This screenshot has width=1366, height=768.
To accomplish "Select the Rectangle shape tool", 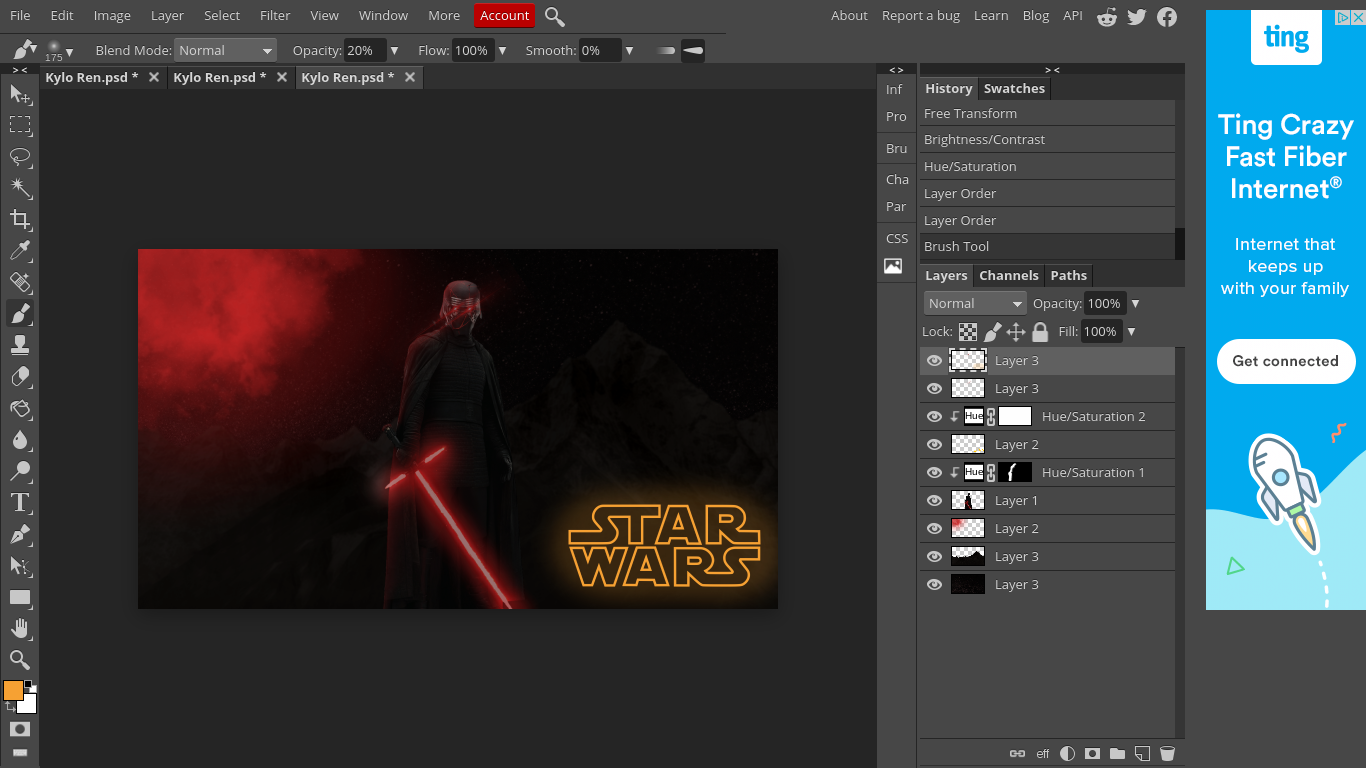I will pos(19,597).
